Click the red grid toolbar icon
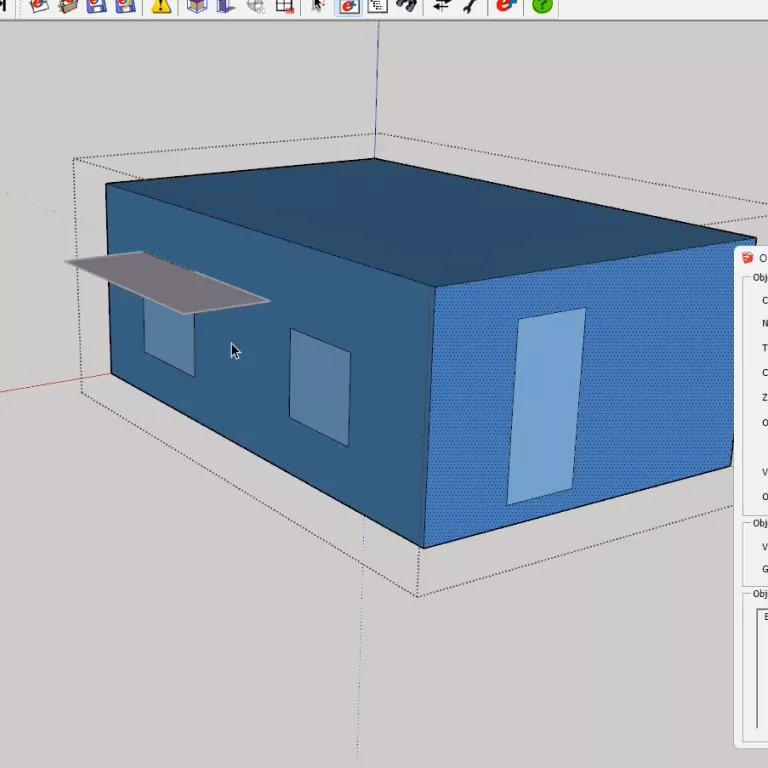The image size is (768, 768). point(285,5)
